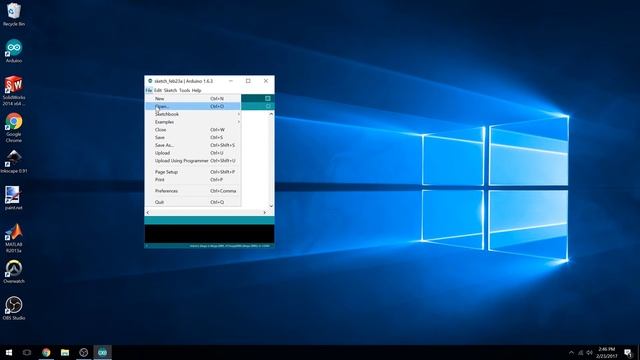Open Preferences from the File menu

pos(193,191)
